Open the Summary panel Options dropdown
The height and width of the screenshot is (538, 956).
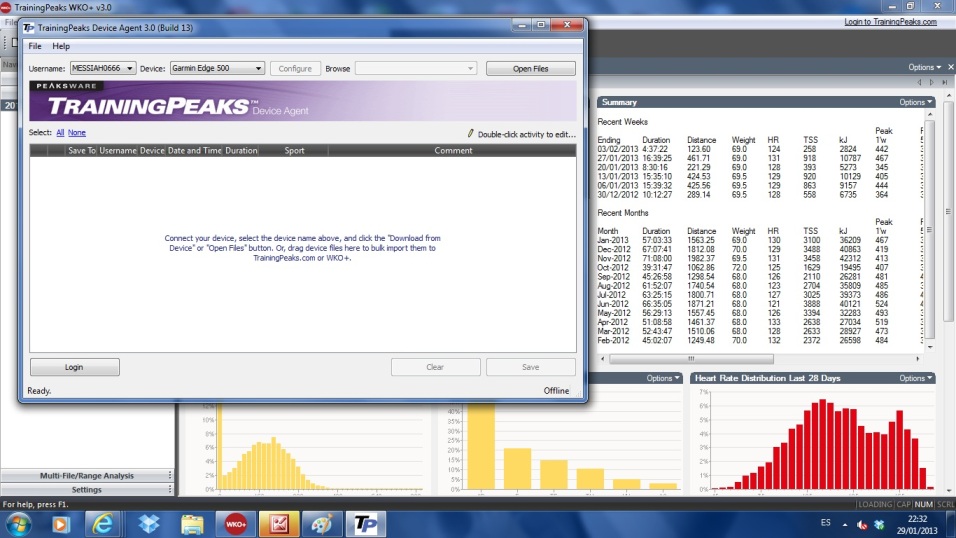pos(915,102)
